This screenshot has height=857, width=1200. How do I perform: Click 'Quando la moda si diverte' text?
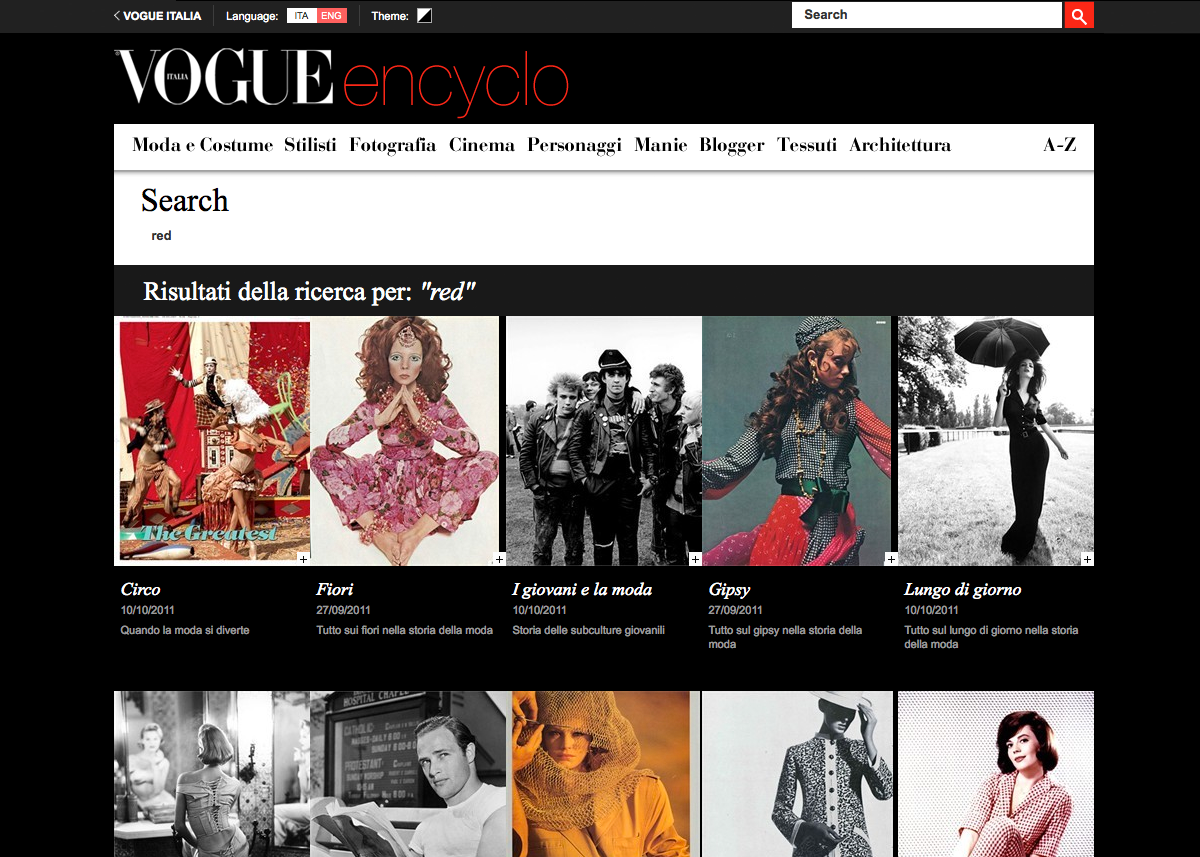coord(185,630)
